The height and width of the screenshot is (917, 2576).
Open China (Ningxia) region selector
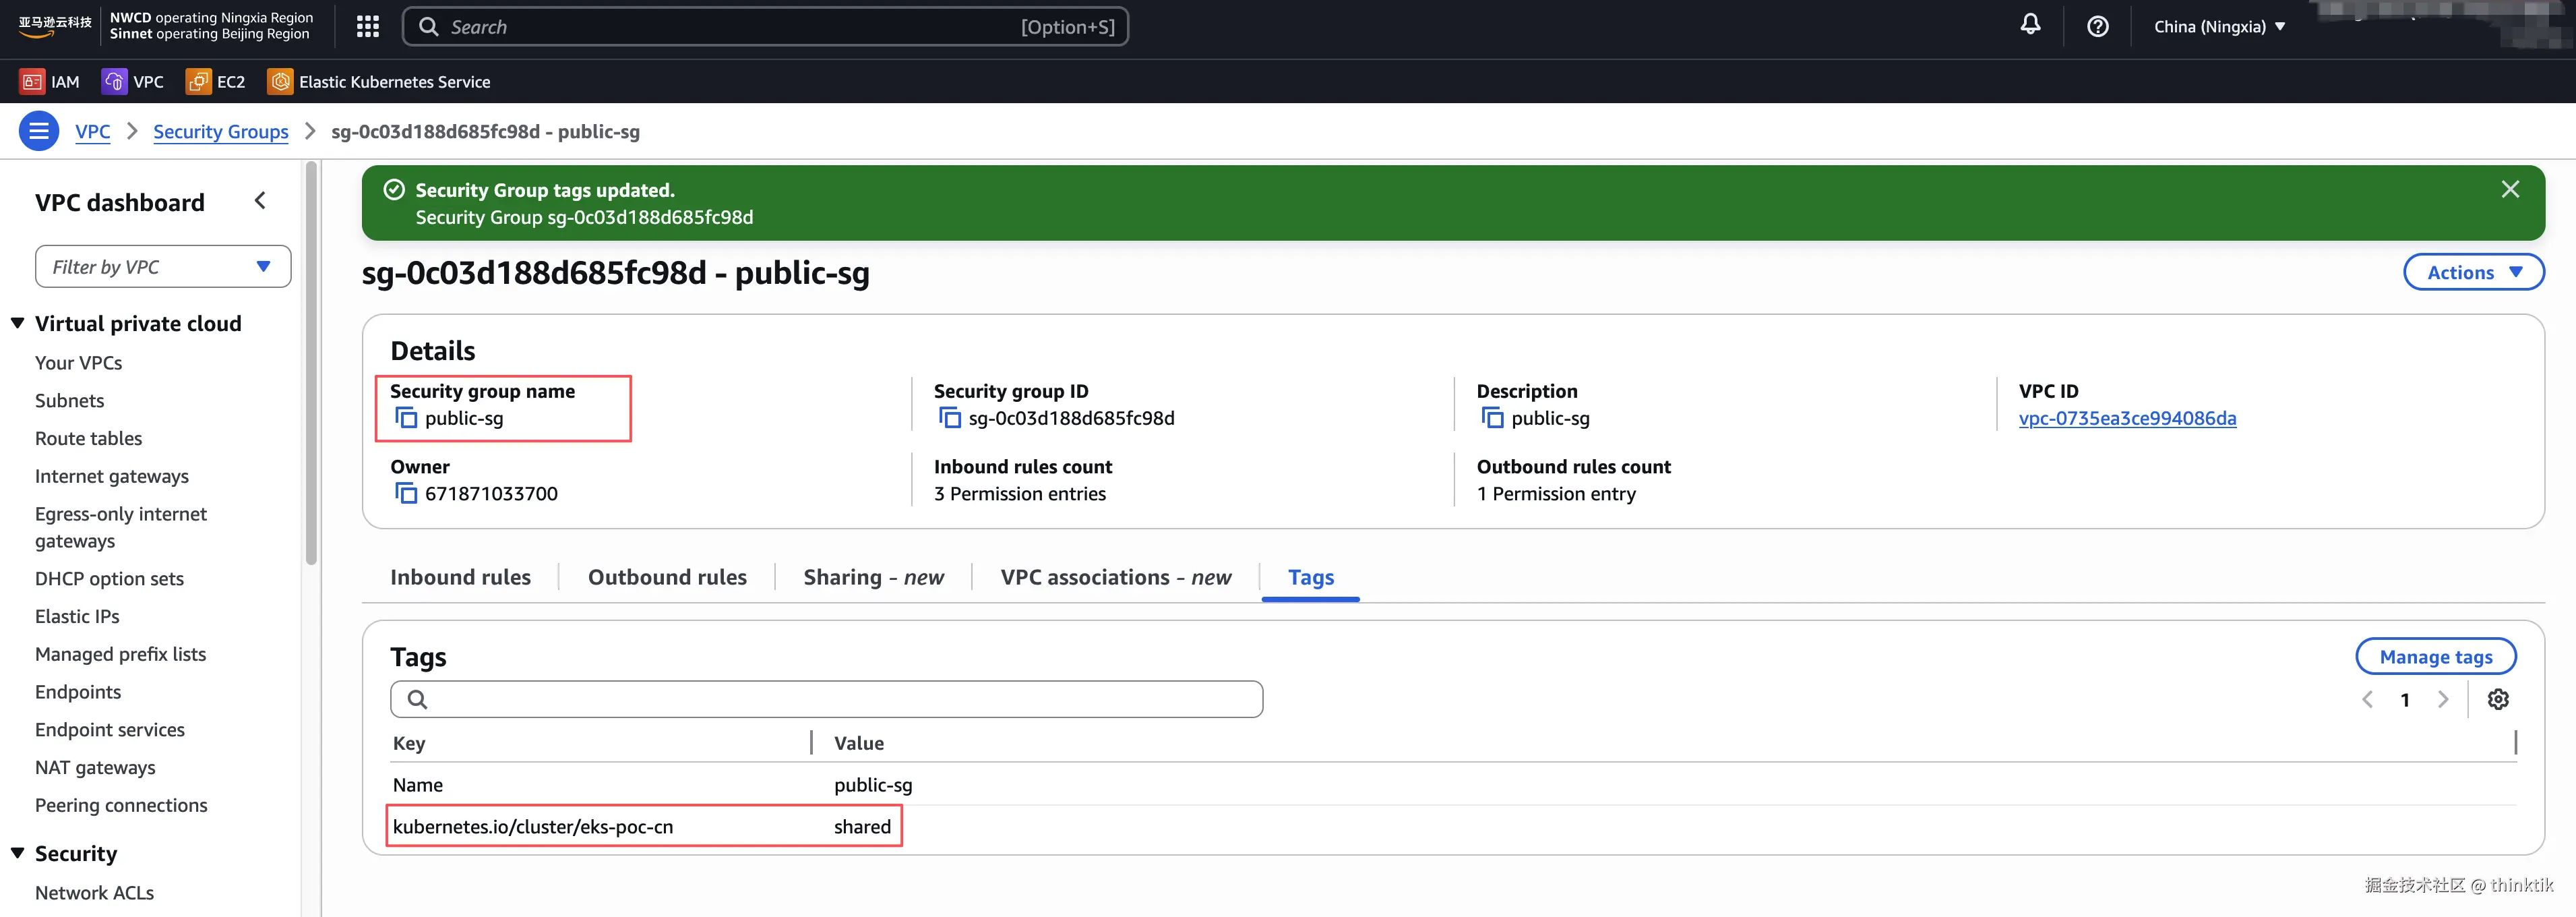(x=2219, y=27)
